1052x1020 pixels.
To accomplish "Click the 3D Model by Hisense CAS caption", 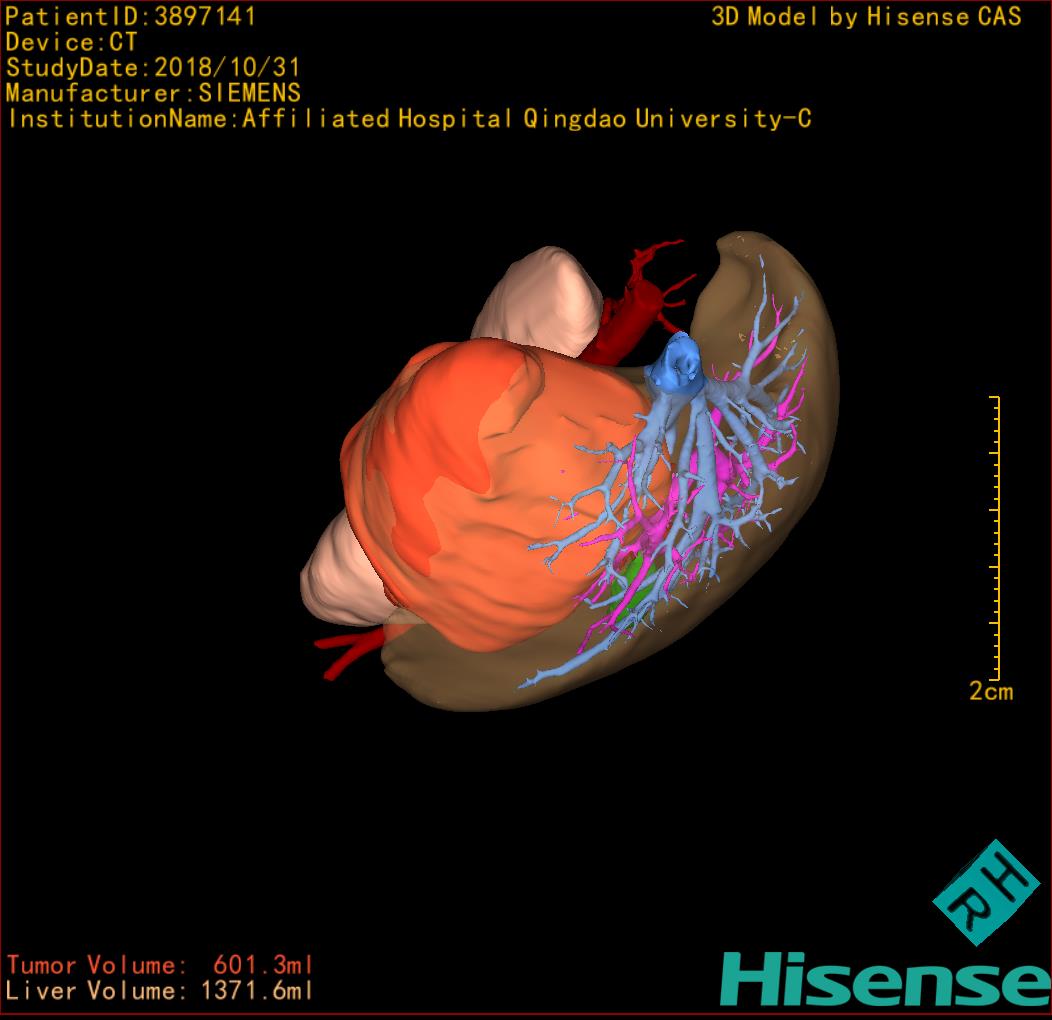I will [x=866, y=17].
